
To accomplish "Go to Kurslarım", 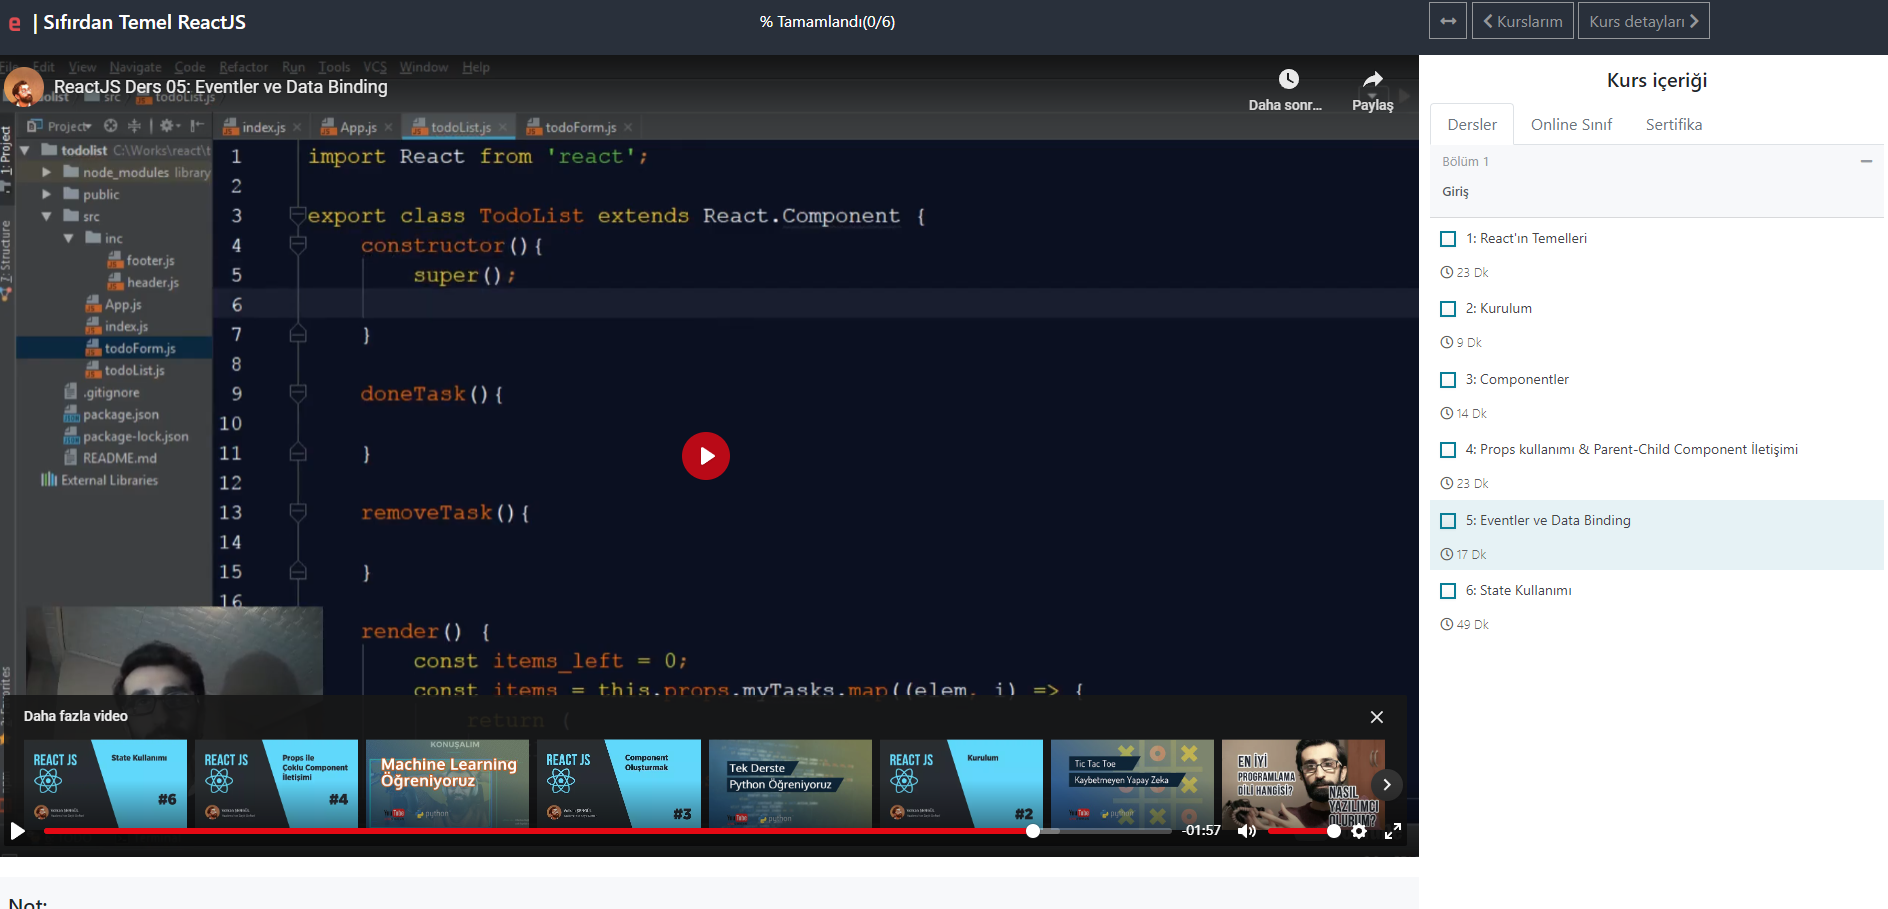I will tap(1523, 21).
